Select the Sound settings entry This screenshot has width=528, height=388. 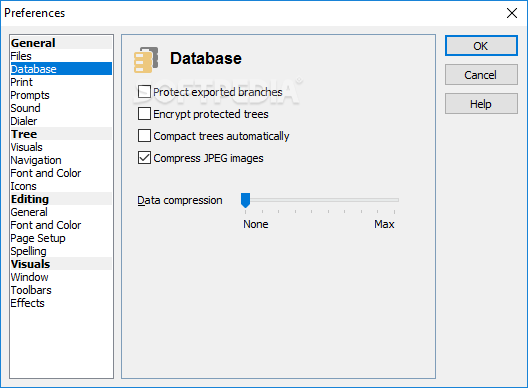(x=61, y=108)
